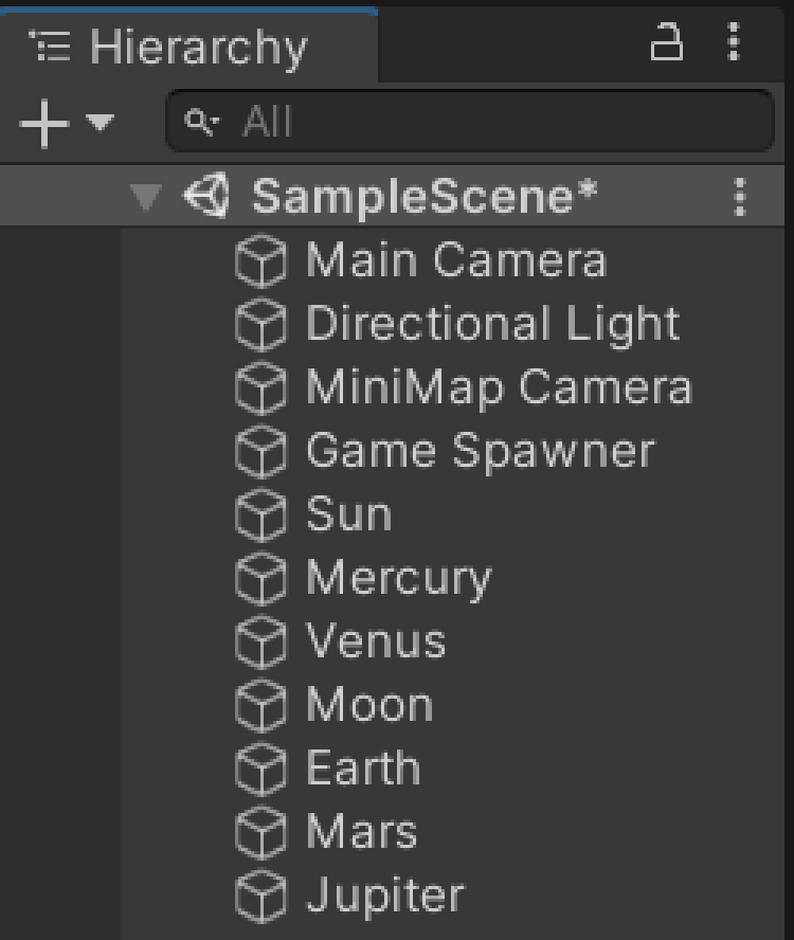Select the MiniMap Camera object

pos(498,389)
